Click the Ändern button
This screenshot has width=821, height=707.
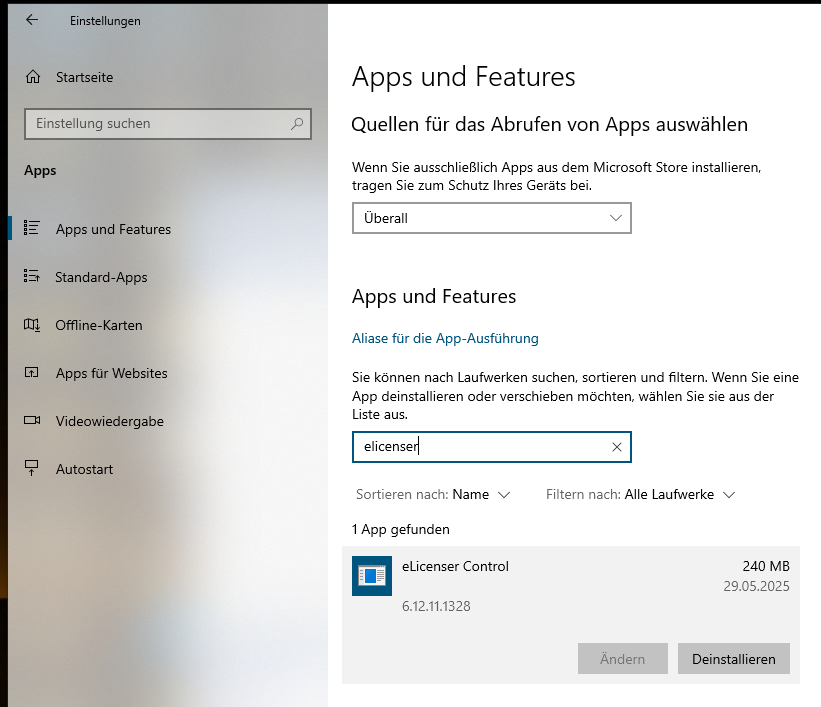pyautogui.click(x=623, y=659)
